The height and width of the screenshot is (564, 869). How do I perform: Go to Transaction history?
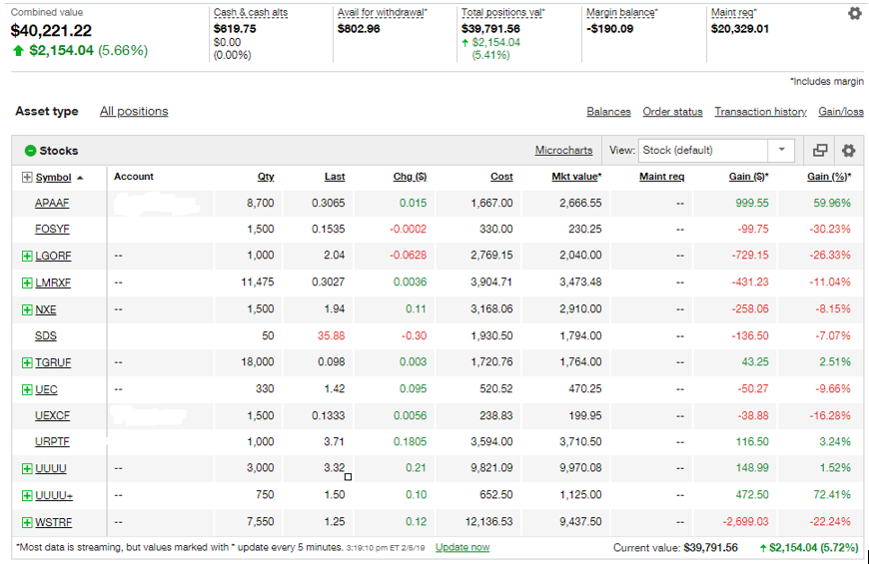(x=760, y=112)
